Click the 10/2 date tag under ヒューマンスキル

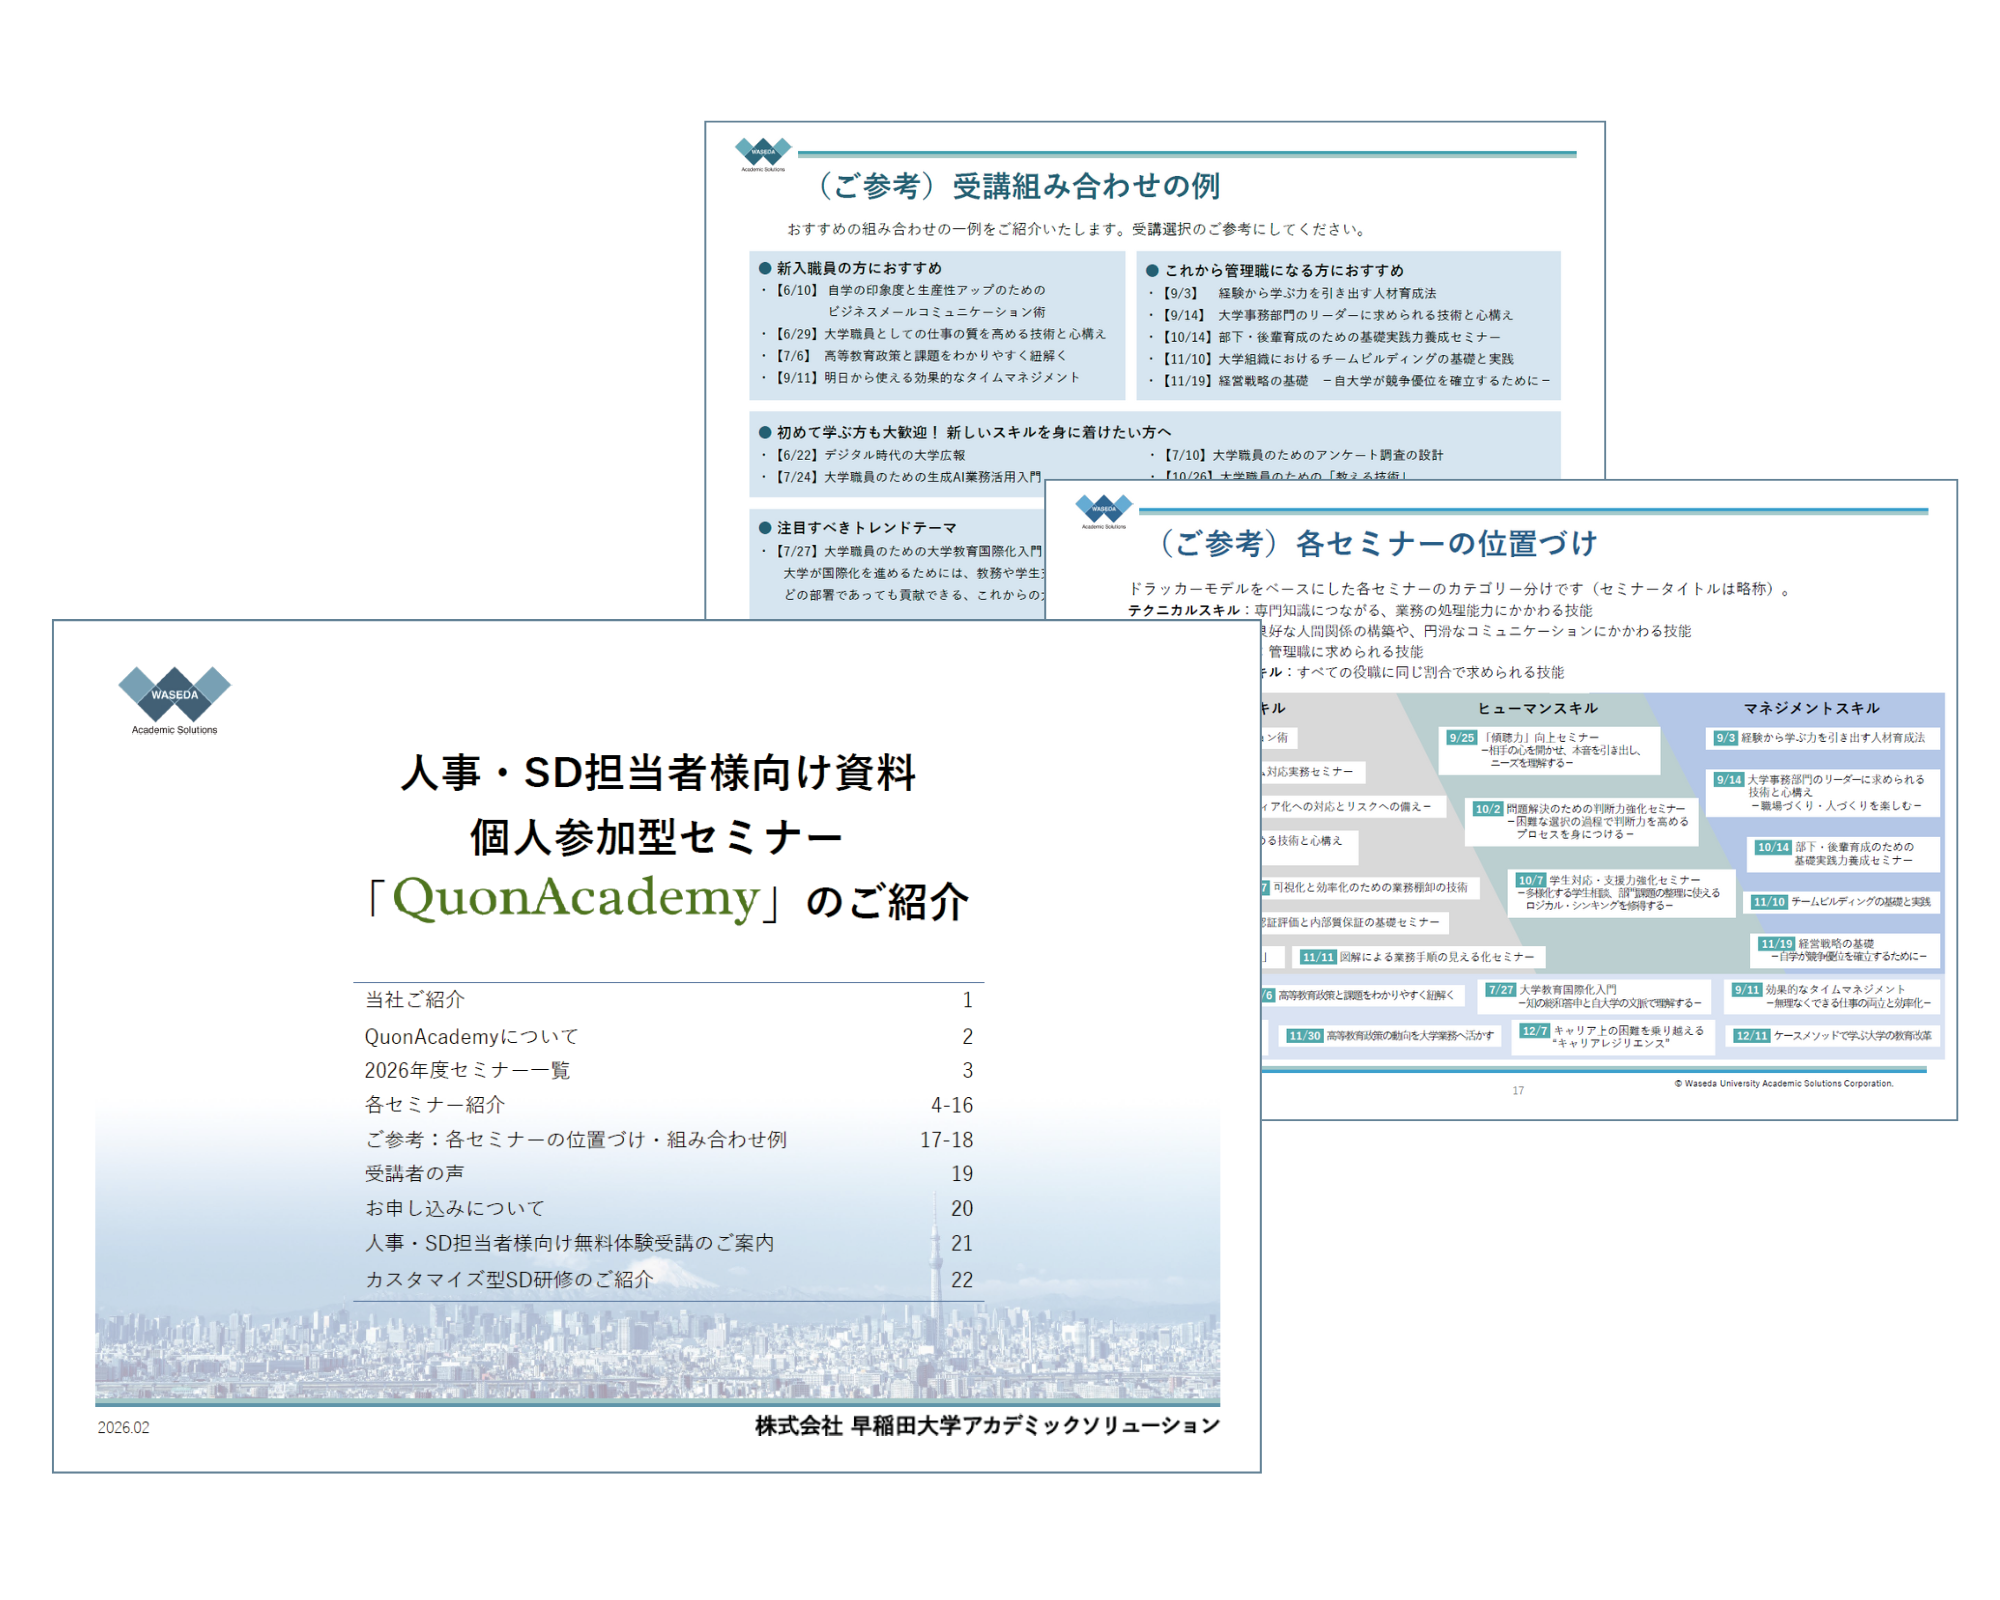tap(1487, 808)
